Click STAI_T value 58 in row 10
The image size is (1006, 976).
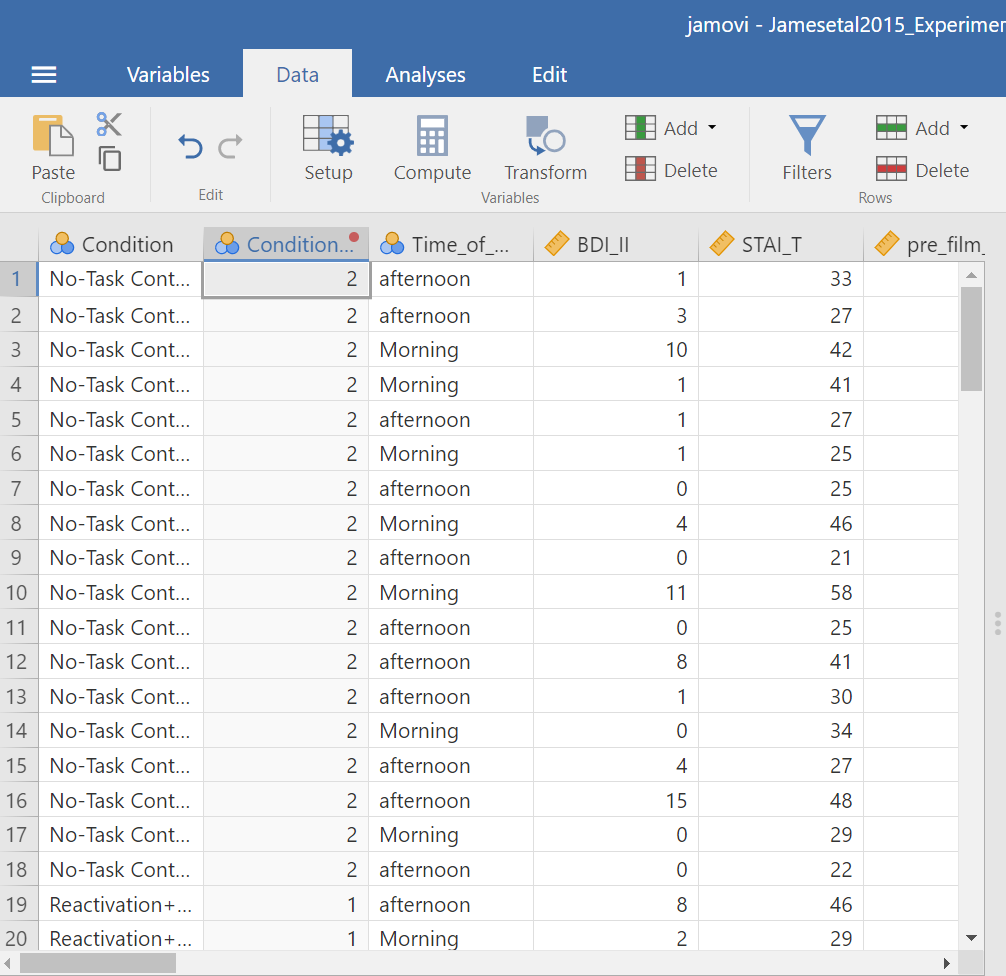click(x=781, y=592)
